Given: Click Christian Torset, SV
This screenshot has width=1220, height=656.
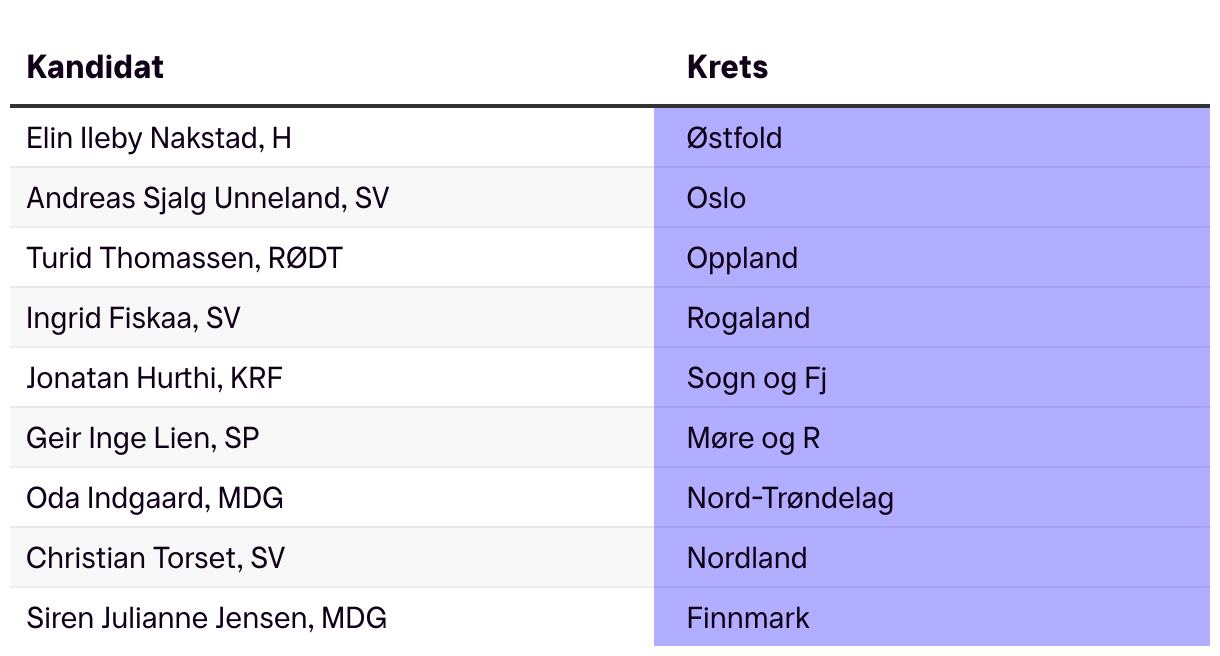Looking at the screenshot, I should 155,558.
